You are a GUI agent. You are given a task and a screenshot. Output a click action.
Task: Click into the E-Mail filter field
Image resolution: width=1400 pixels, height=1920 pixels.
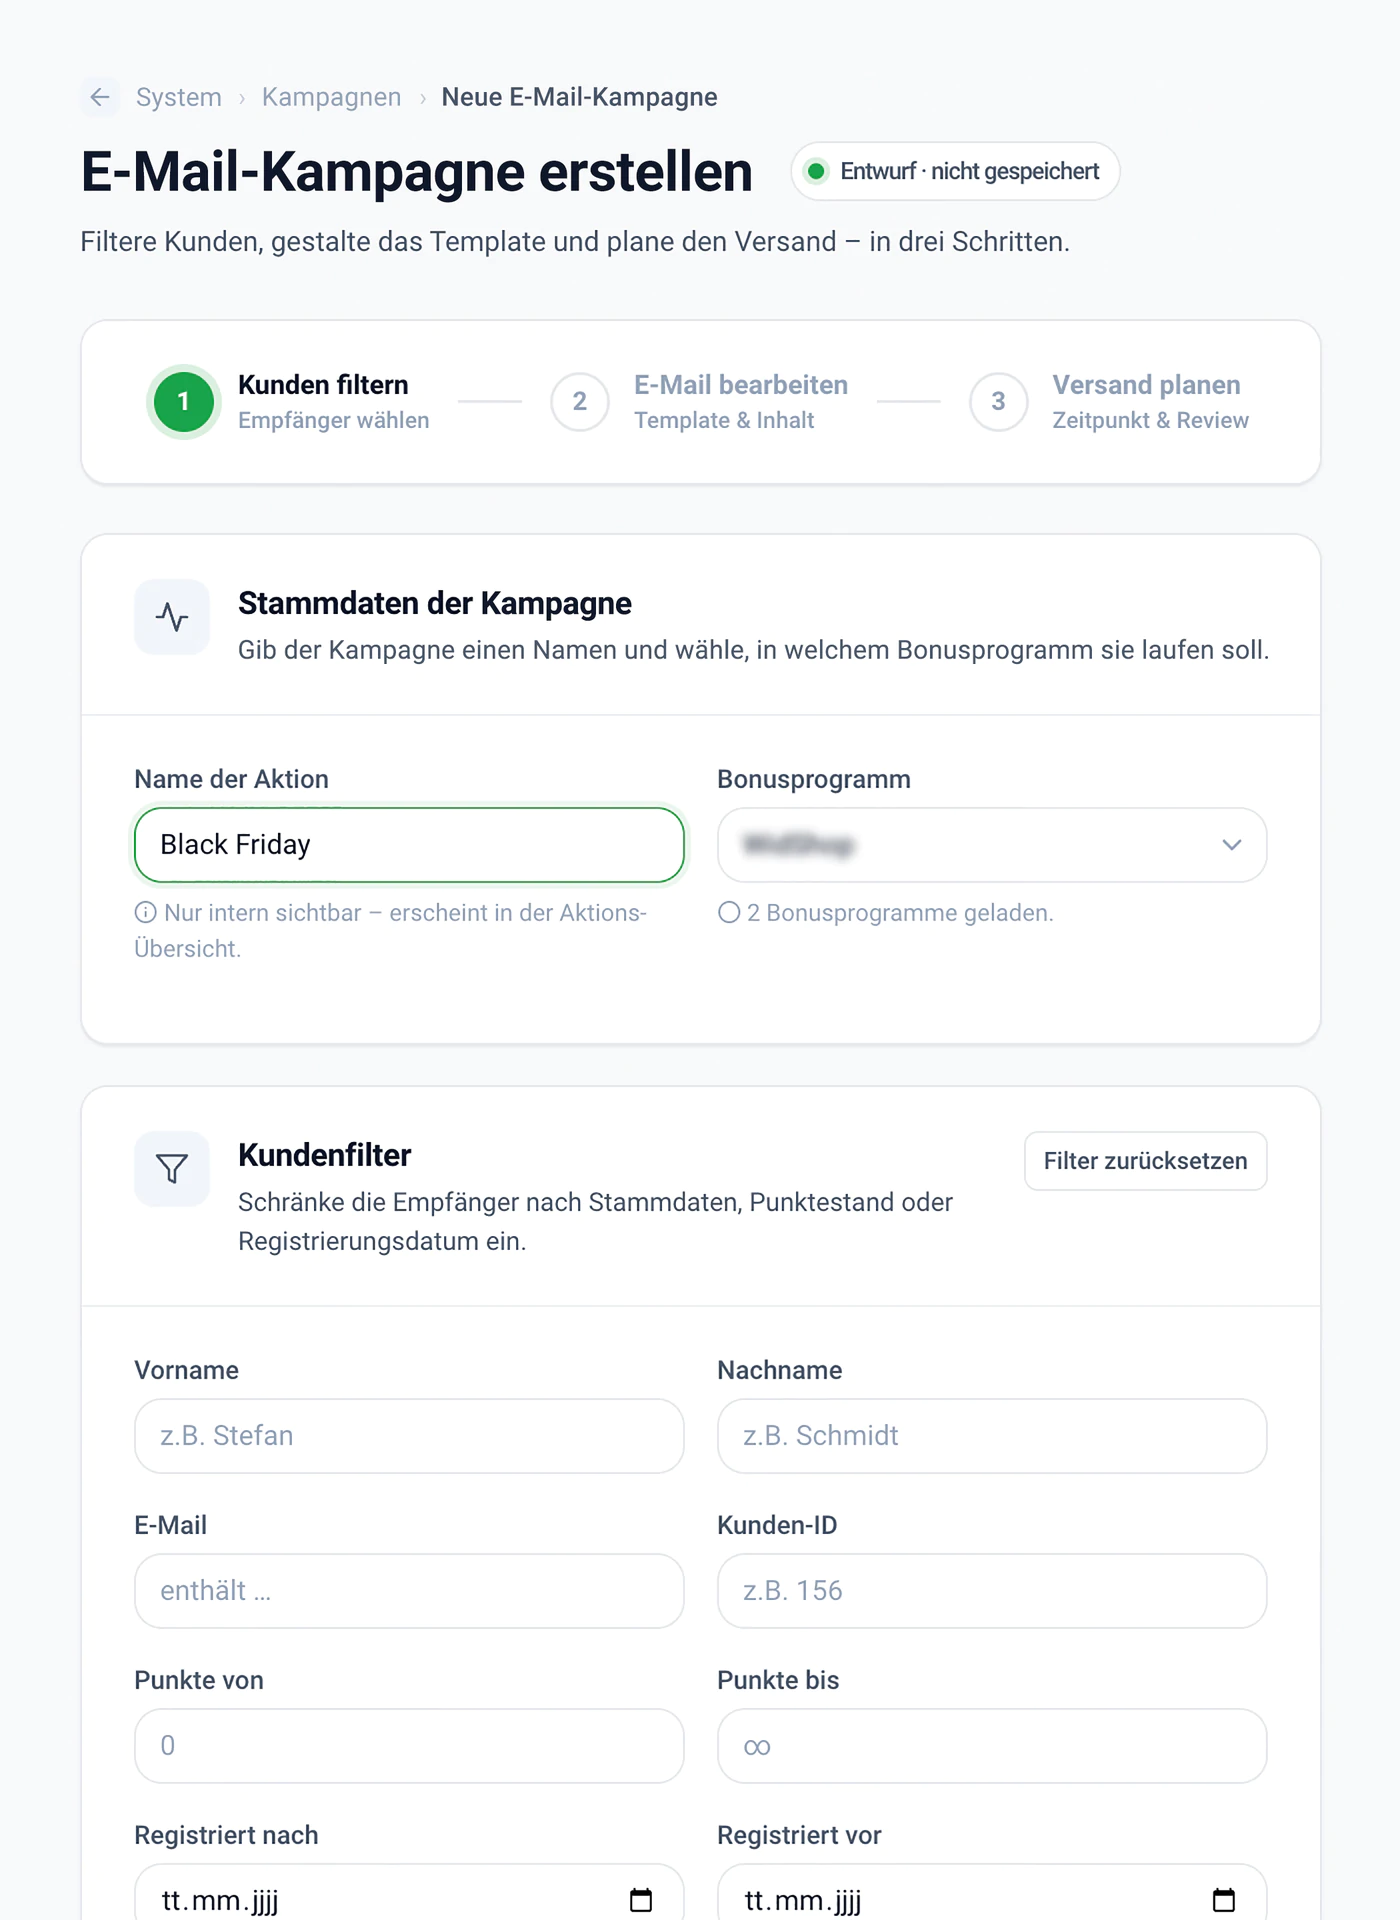tap(409, 1591)
